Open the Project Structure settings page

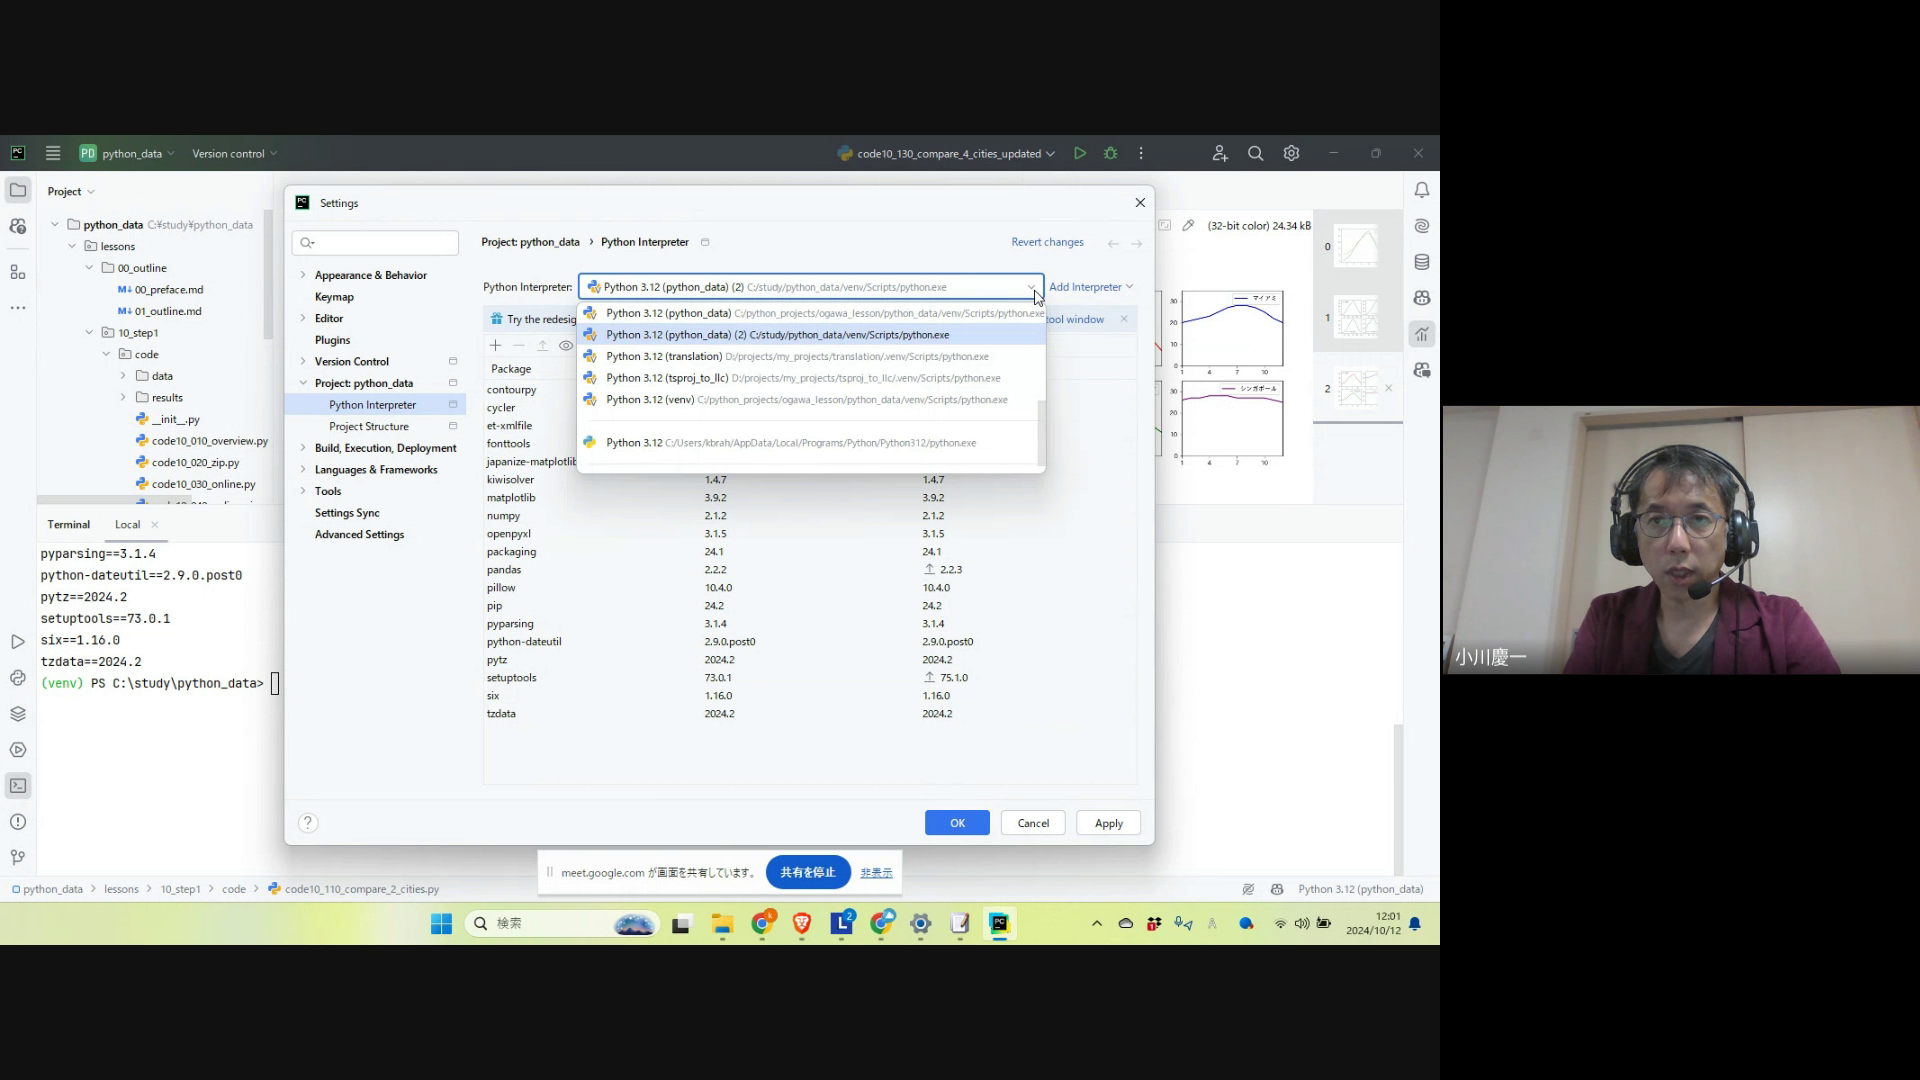[x=368, y=426]
